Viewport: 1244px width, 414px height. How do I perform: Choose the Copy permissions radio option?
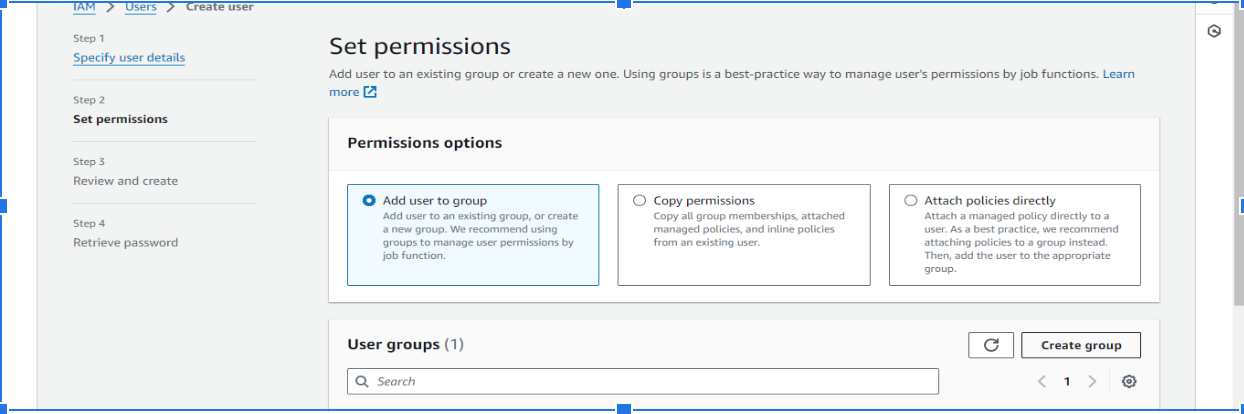click(640, 200)
